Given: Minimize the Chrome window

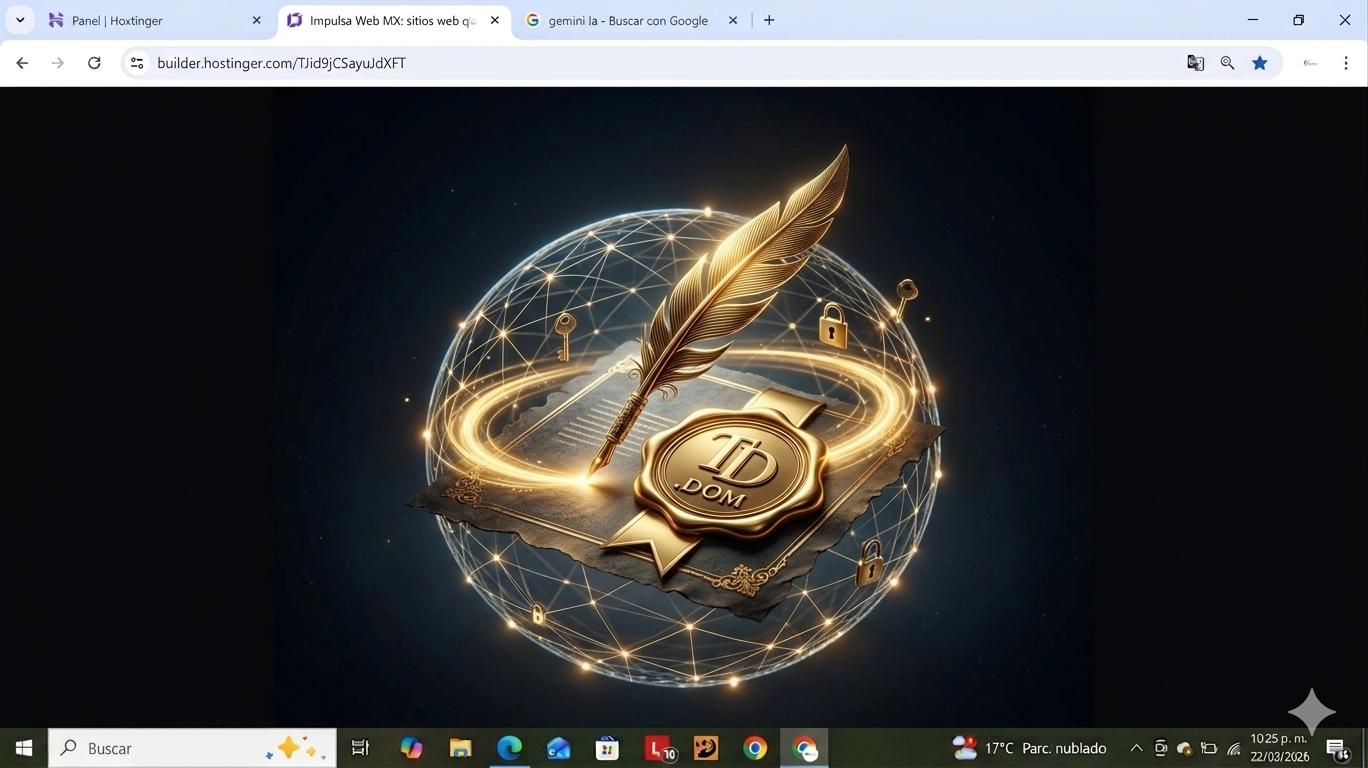Looking at the screenshot, I should 1253,20.
